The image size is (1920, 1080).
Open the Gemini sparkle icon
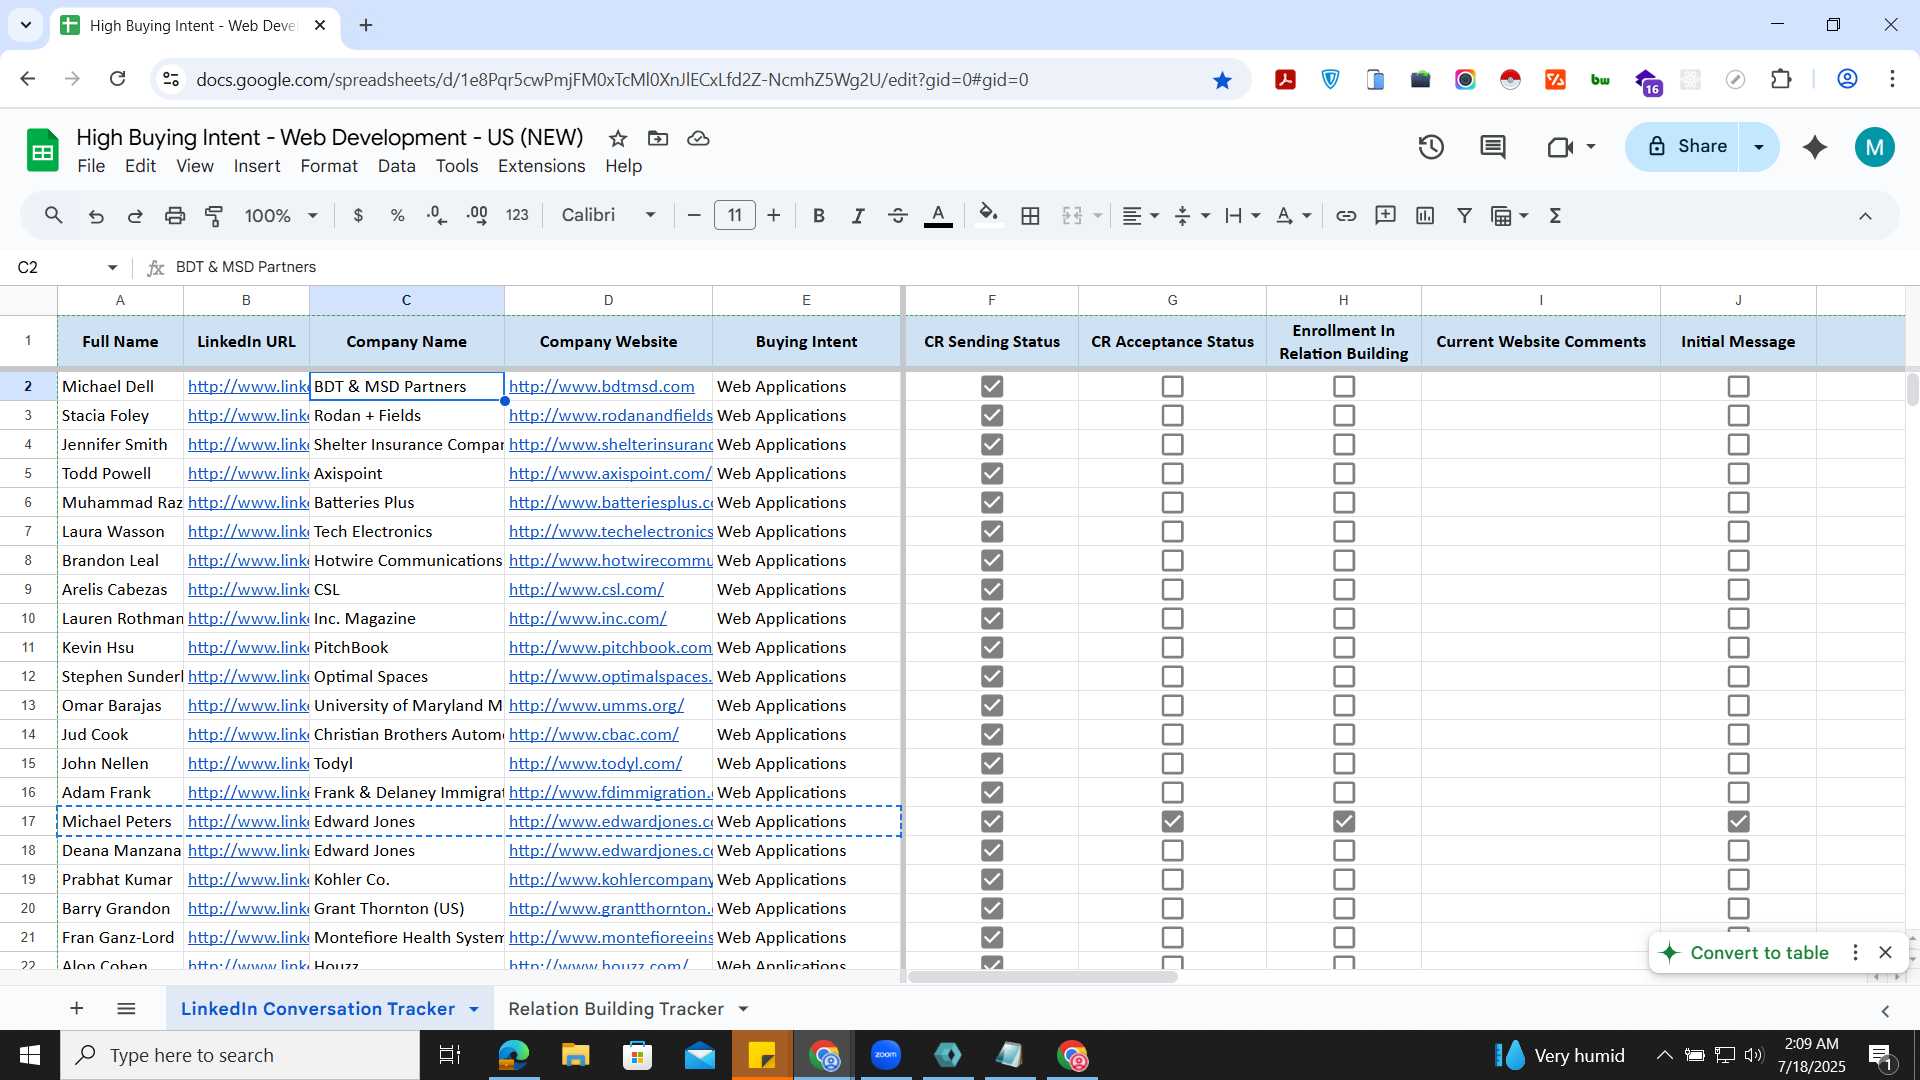(x=1815, y=147)
